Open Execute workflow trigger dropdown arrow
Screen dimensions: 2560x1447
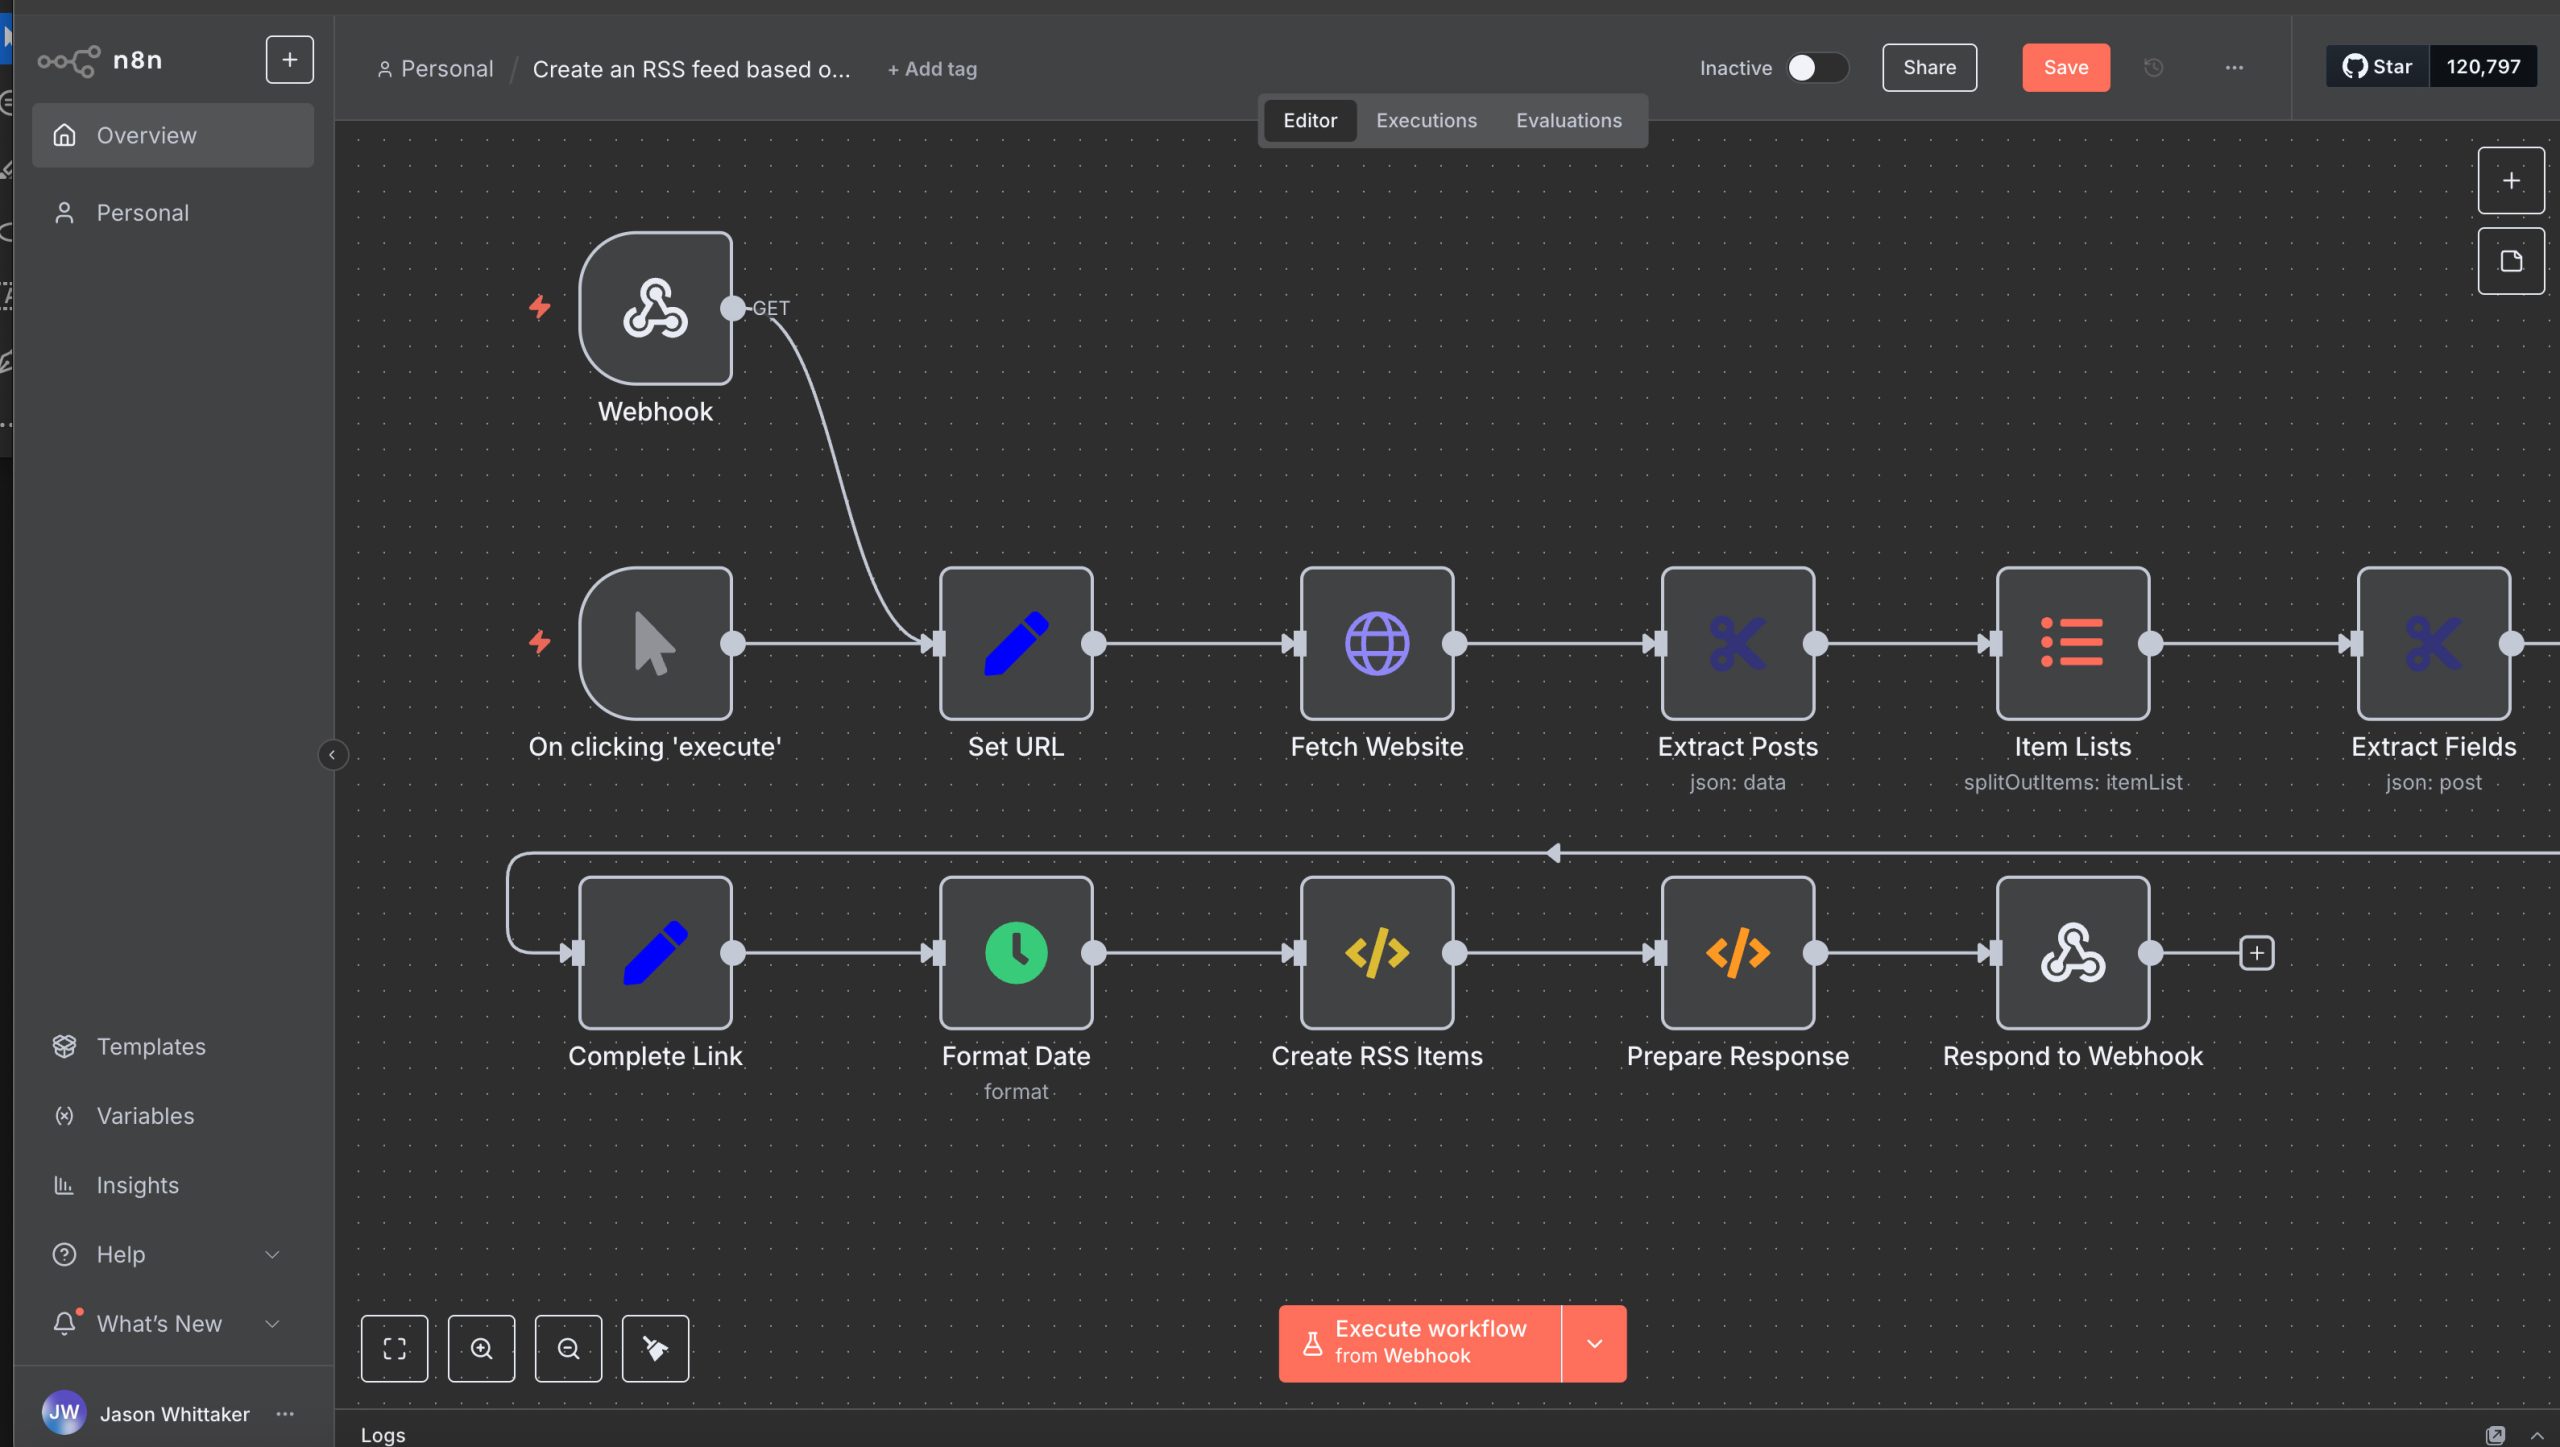point(1594,1343)
